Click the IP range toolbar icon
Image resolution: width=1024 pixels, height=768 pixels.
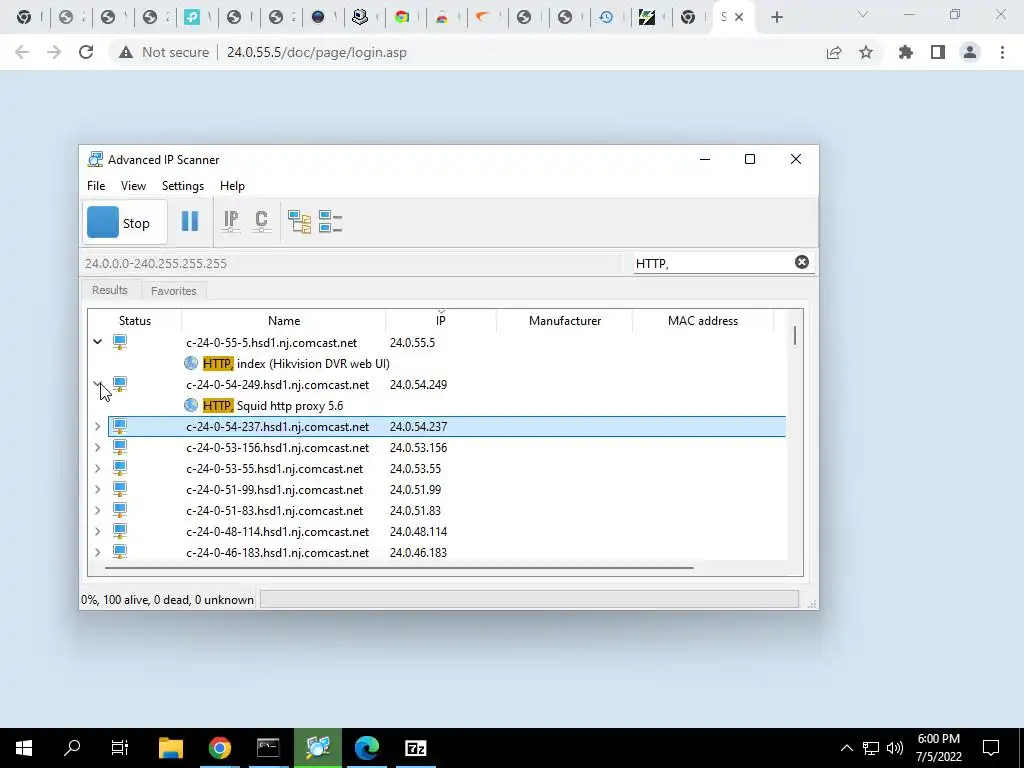coord(231,222)
